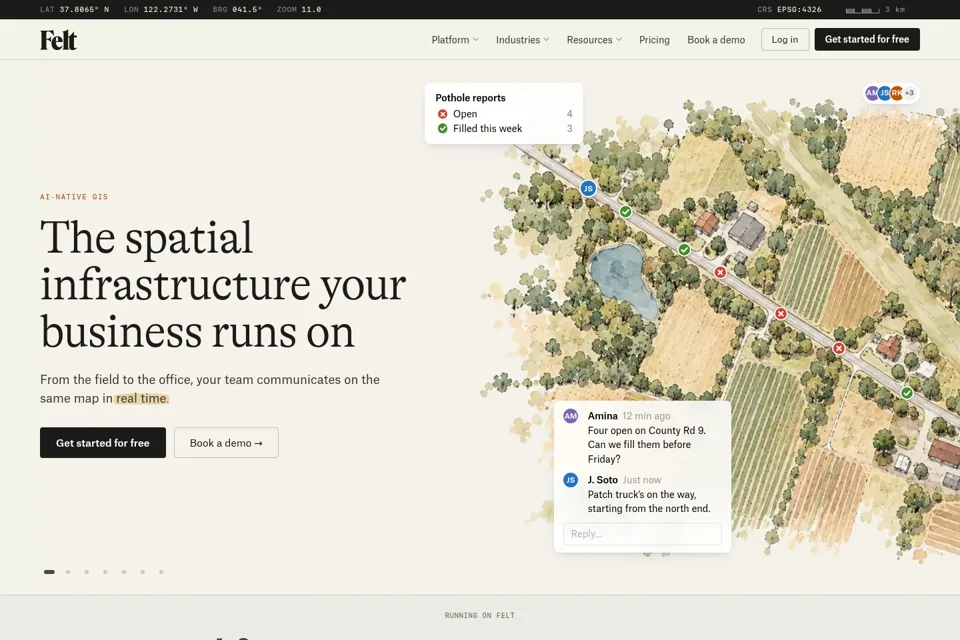Click the blue JS pin on the map road
Image resolution: width=960 pixels, height=640 pixels.
(588, 189)
